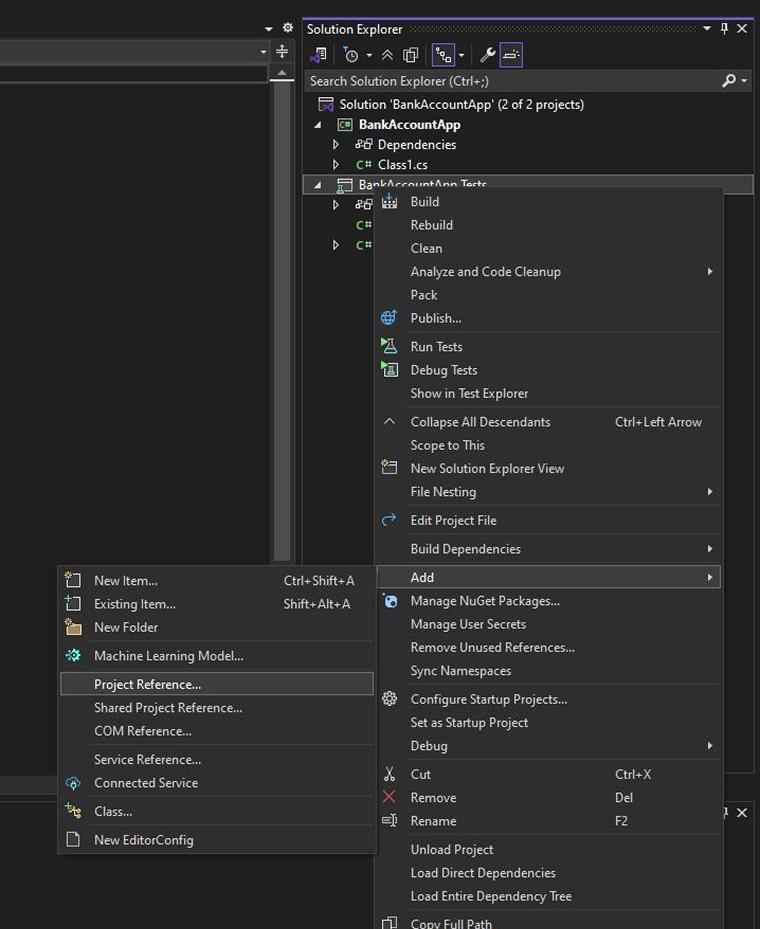
Task: Click the New EditorConfig file icon
Action: [x=73, y=840]
